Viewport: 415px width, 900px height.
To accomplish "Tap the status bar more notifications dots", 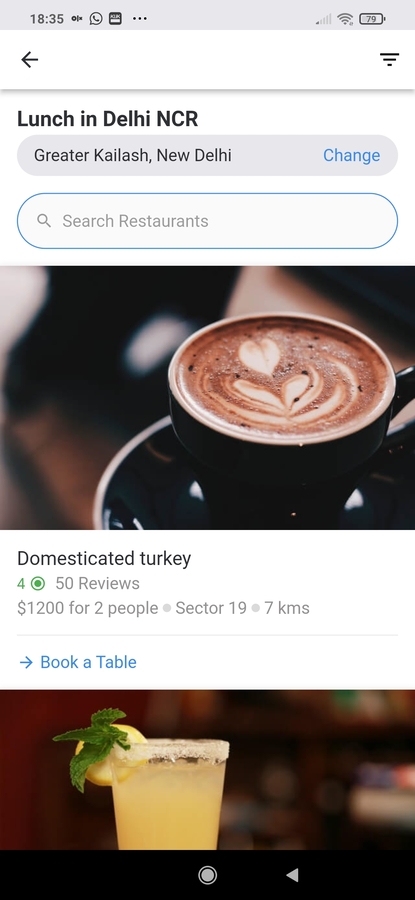I will click(139, 18).
